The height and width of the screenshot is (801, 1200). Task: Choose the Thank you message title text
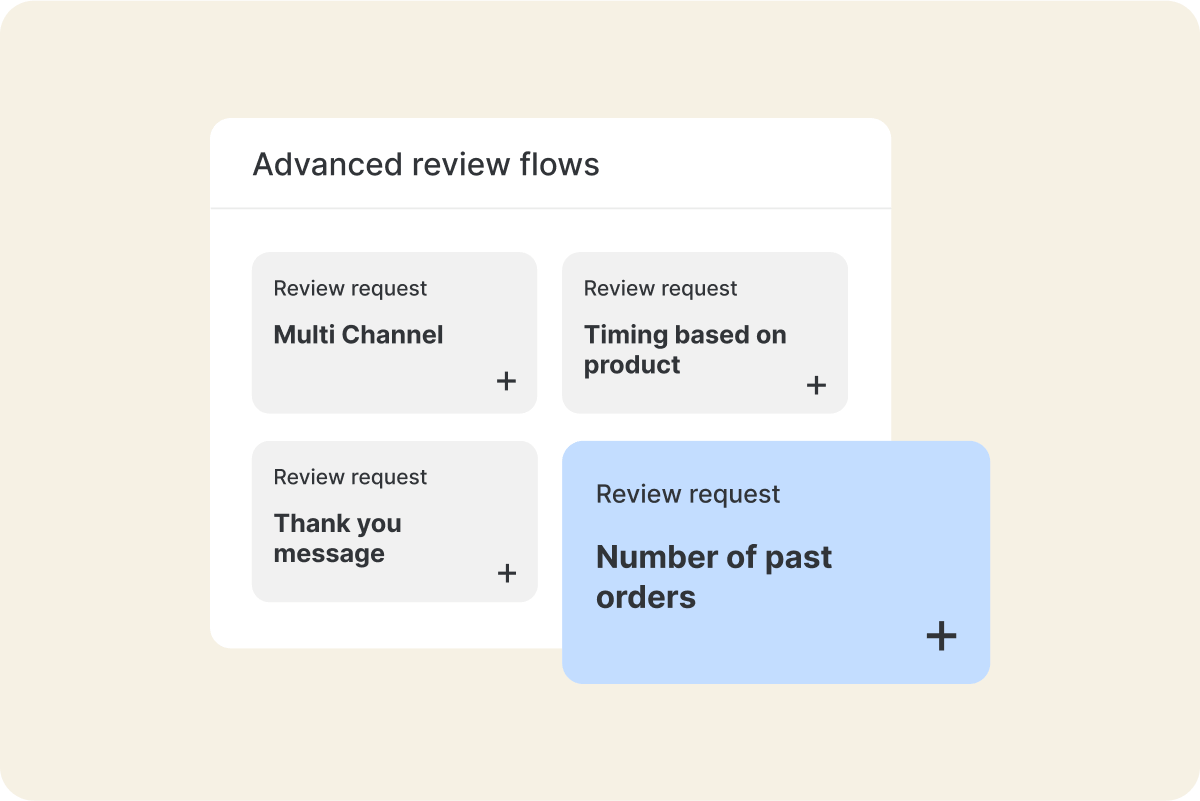337,538
